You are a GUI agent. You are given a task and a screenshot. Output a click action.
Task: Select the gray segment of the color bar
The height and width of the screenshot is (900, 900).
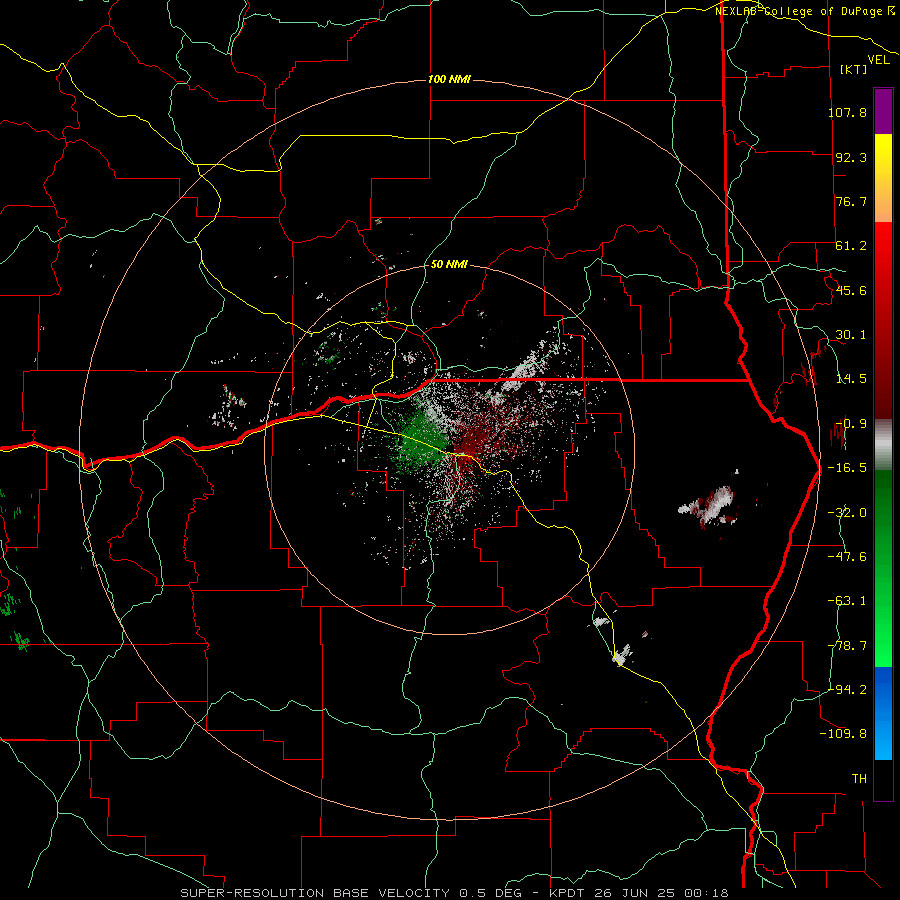coord(883,445)
